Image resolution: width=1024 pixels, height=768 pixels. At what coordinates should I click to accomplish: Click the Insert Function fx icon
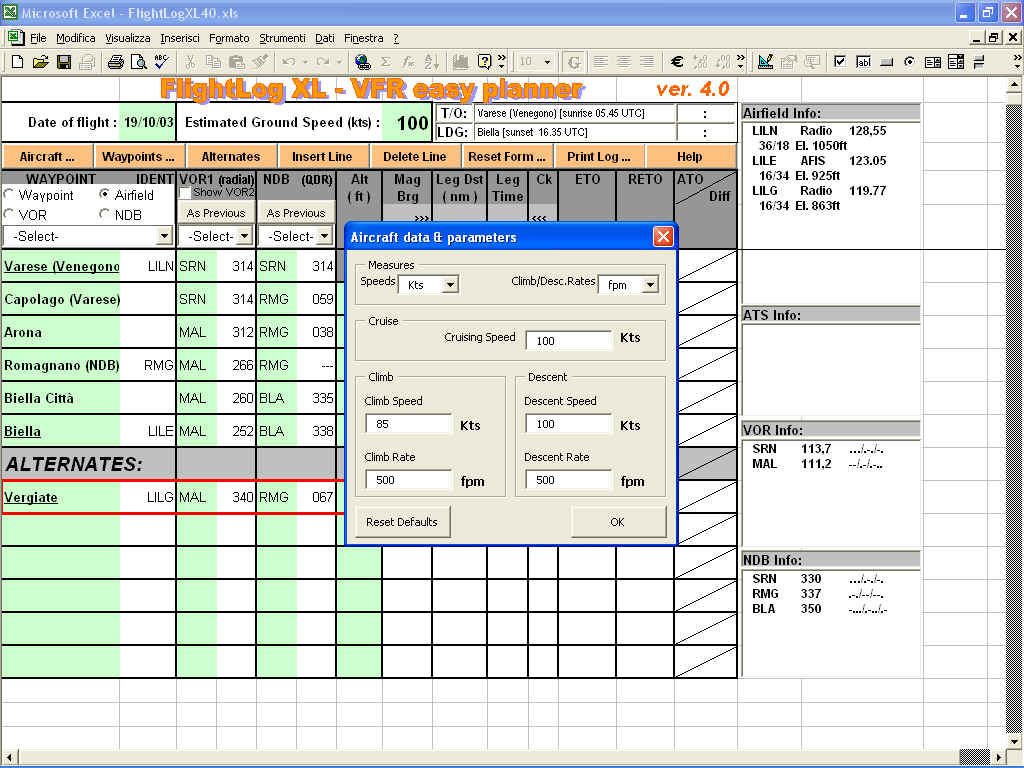tap(408, 62)
